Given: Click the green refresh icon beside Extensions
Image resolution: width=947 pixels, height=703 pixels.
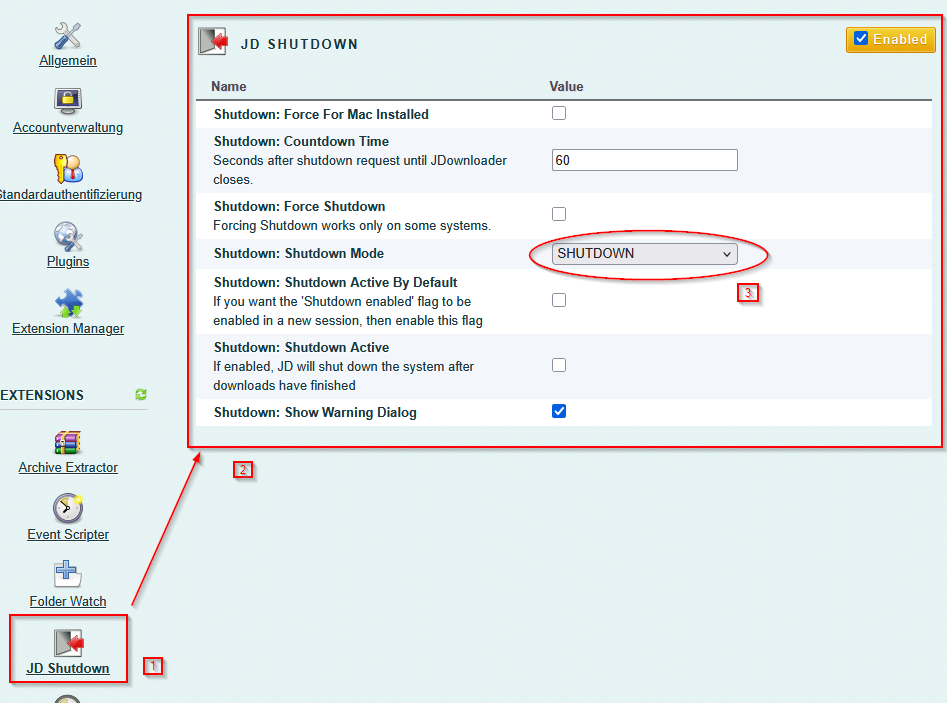Looking at the screenshot, I should pyautogui.click(x=141, y=395).
